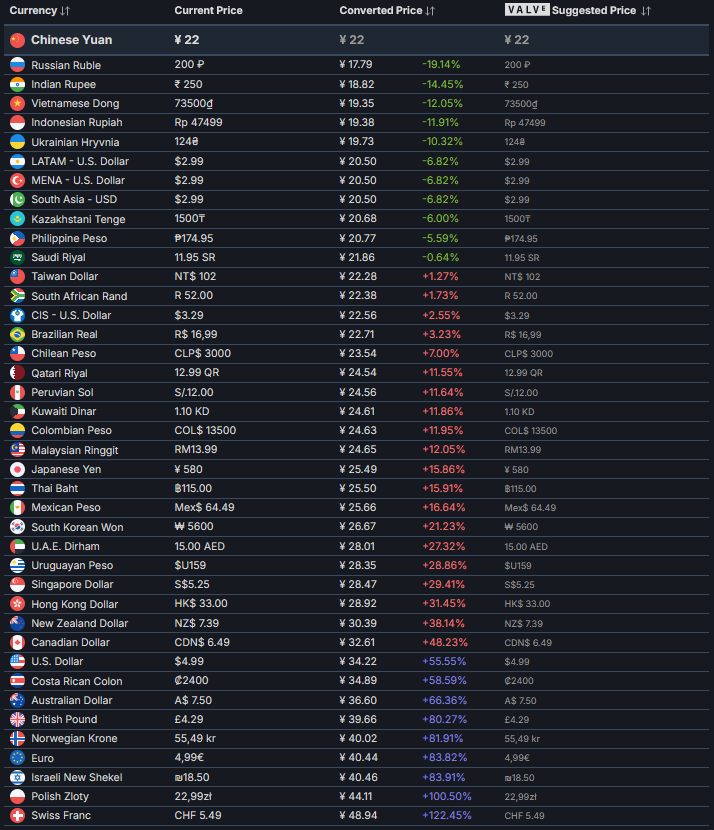Screen dimensions: 714x830
Task: Click the Australian Dollar flag icon
Action: pos(17,700)
